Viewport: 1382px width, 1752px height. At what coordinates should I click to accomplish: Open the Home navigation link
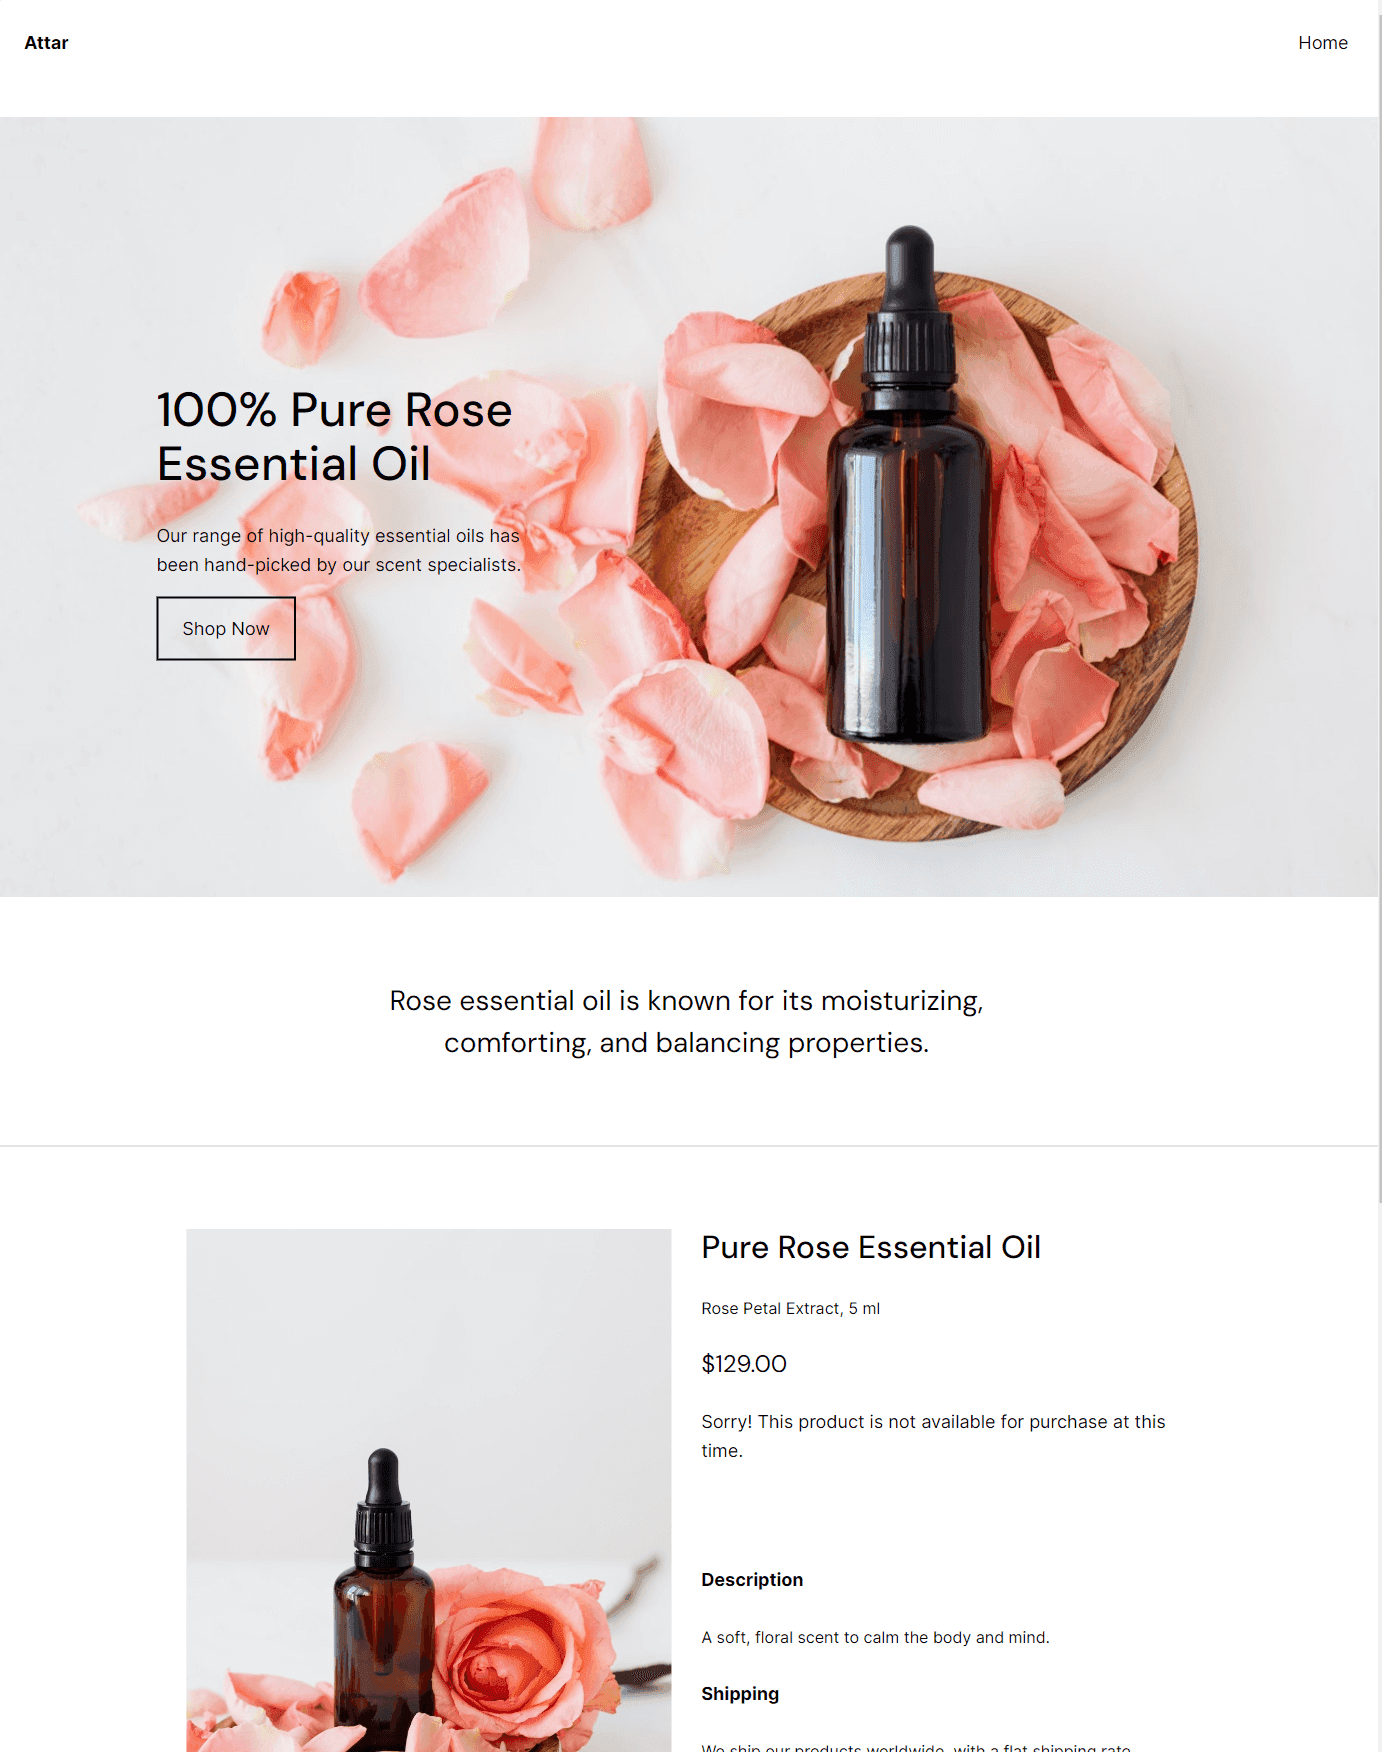[1322, 43]
